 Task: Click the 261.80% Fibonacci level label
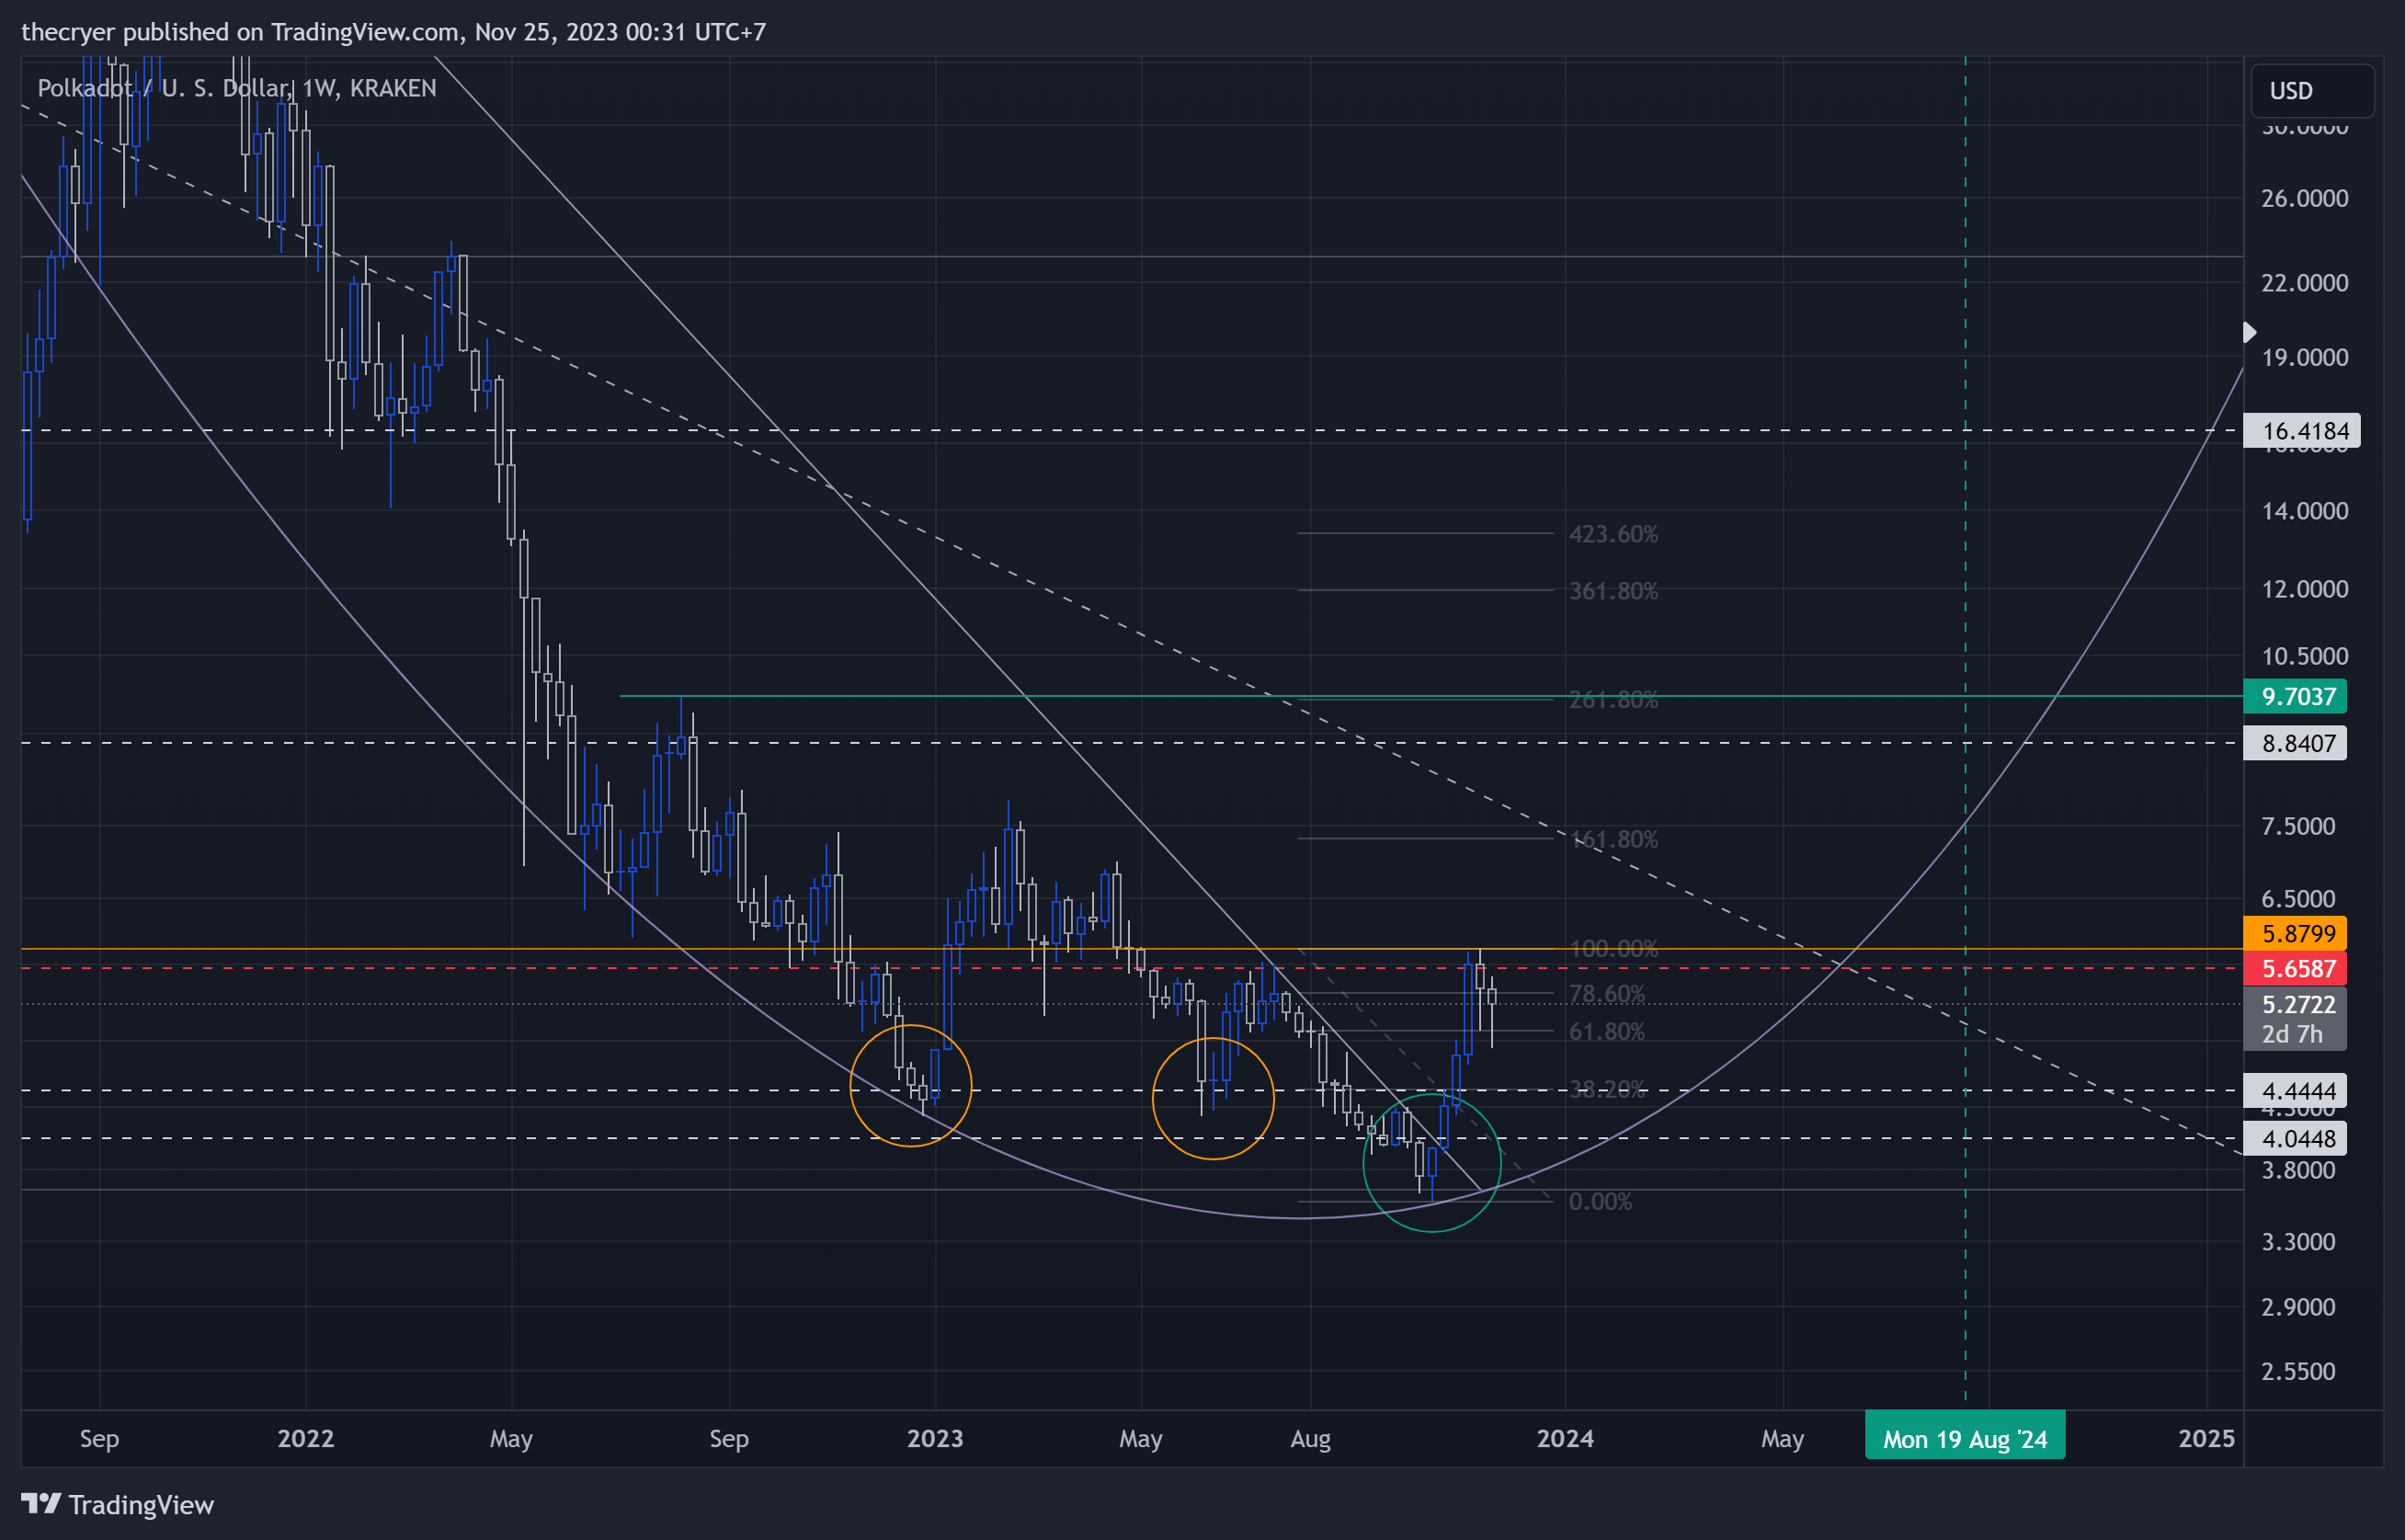click(1613, 699)
